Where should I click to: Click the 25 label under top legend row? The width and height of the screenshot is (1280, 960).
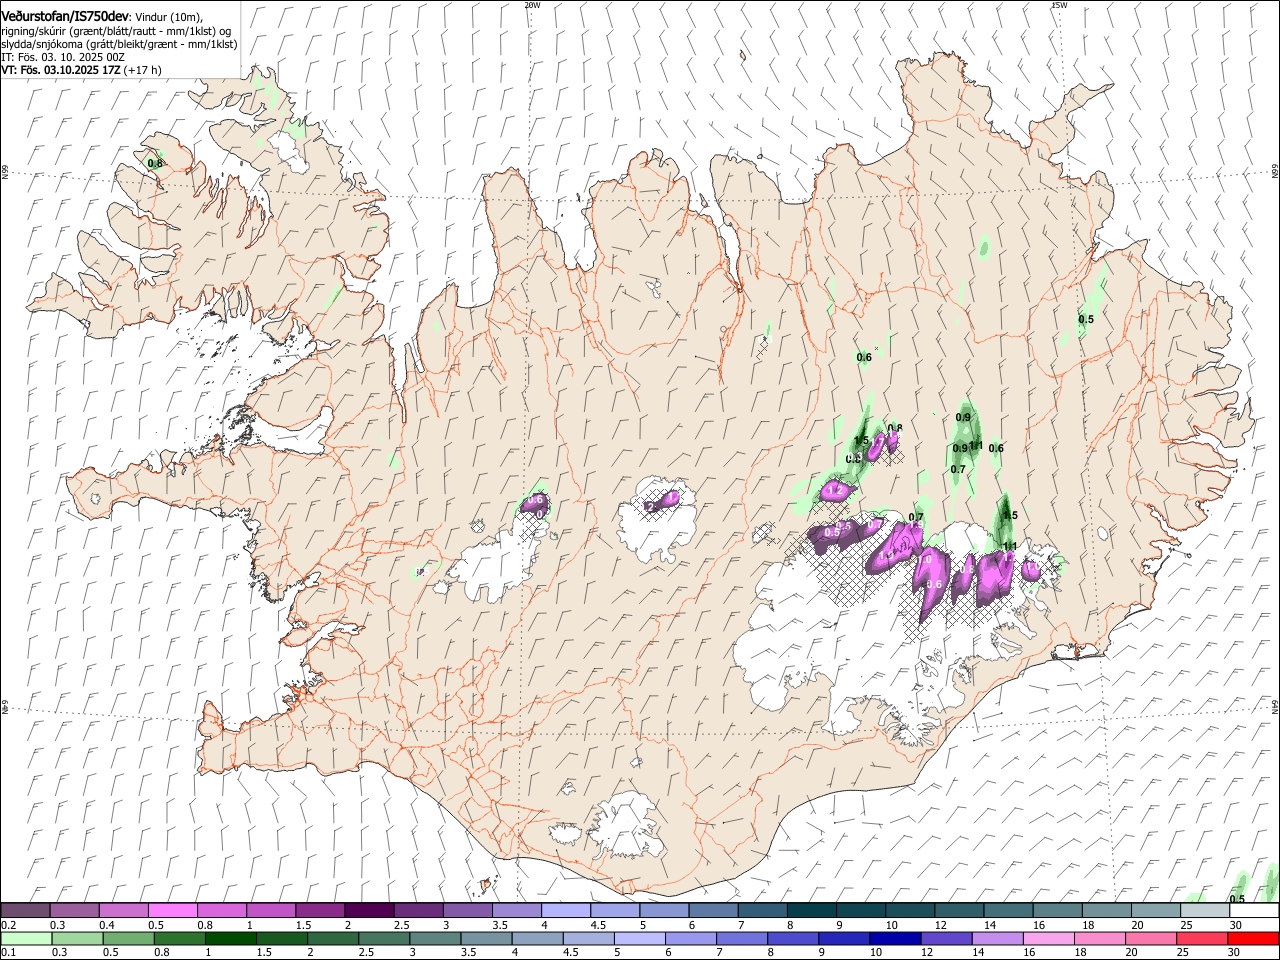click(1187, 925)
